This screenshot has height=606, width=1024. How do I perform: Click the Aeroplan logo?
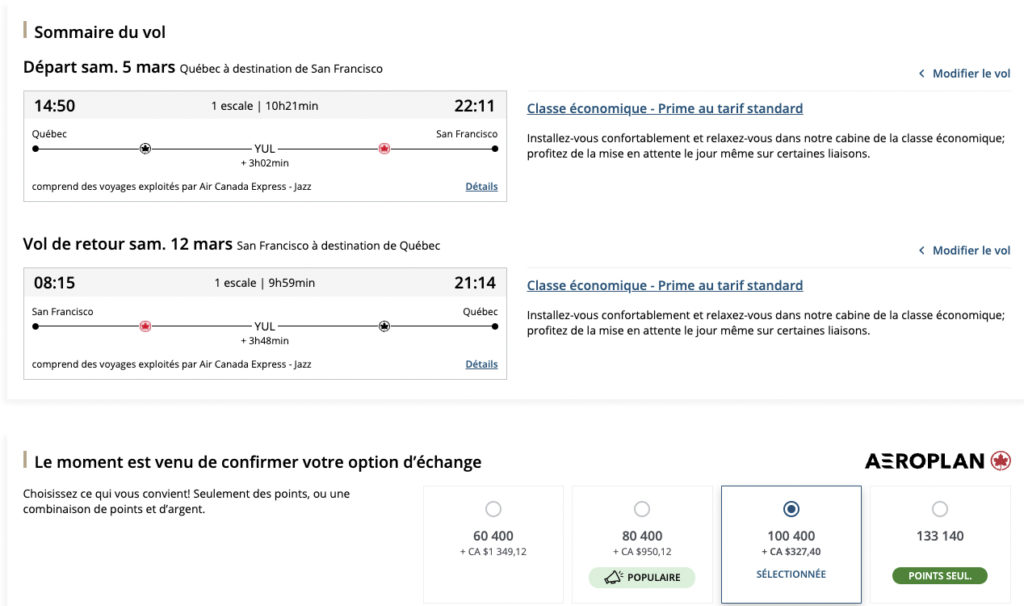pyautogui.click(x=937, y=461)
